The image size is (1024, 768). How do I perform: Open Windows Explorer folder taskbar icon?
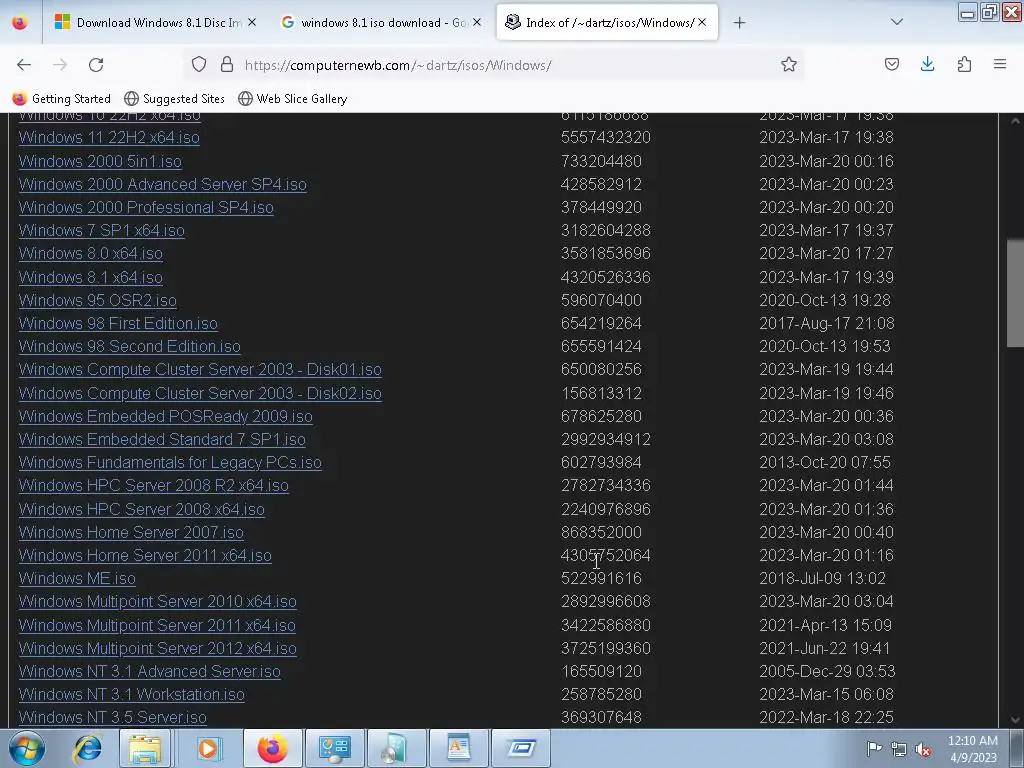[145, 748]
